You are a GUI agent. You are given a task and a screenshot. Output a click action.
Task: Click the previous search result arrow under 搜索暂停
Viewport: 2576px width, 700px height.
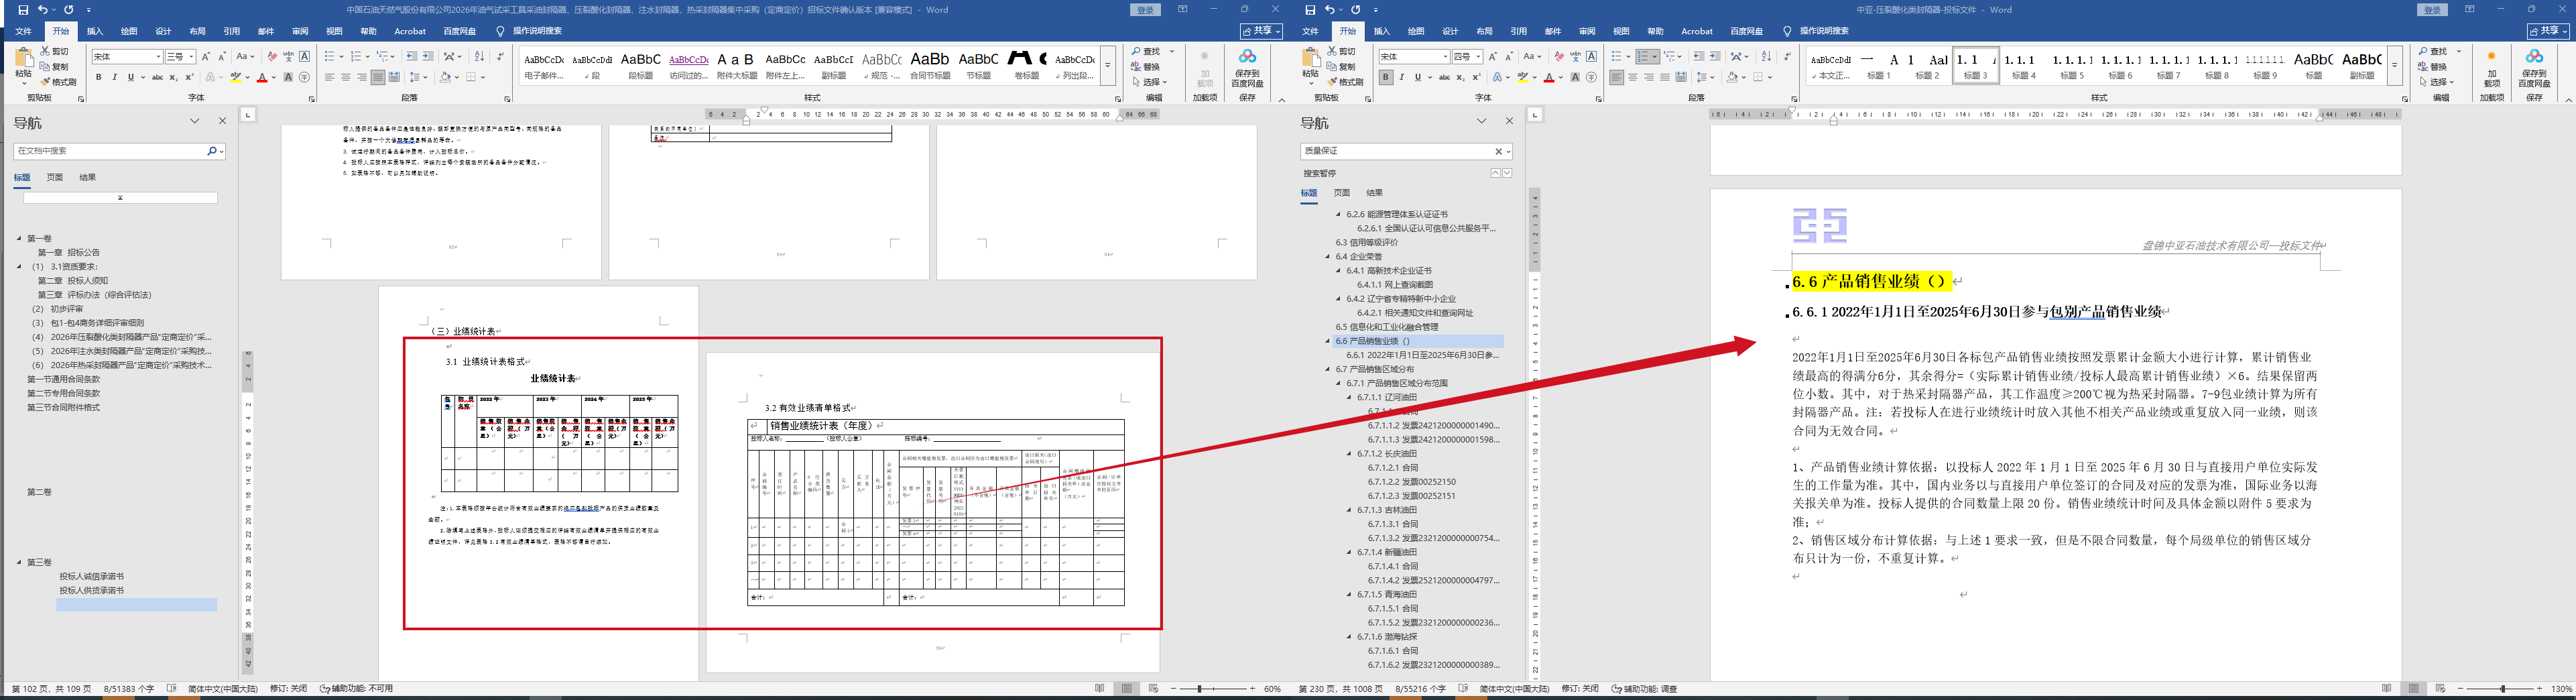(1495, 173)
